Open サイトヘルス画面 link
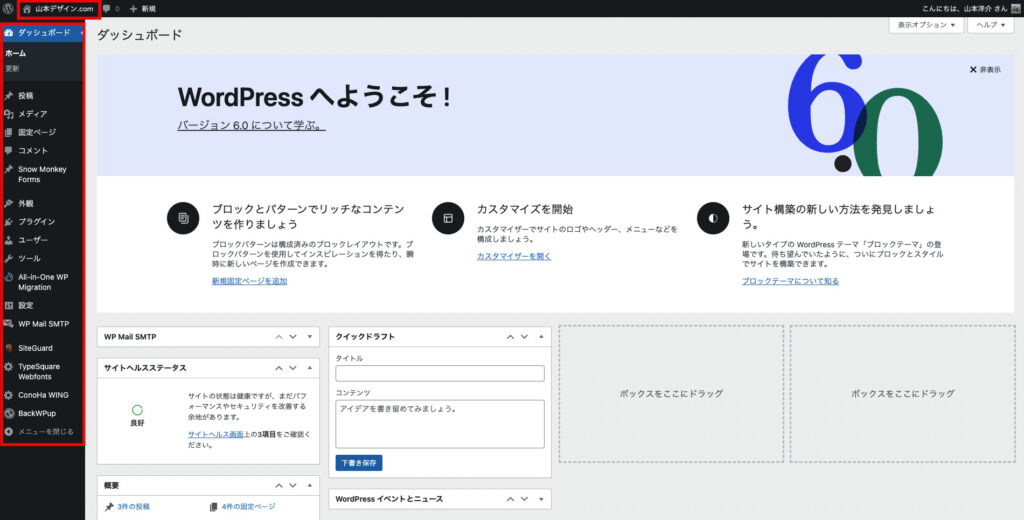 (x=216, y=434)
